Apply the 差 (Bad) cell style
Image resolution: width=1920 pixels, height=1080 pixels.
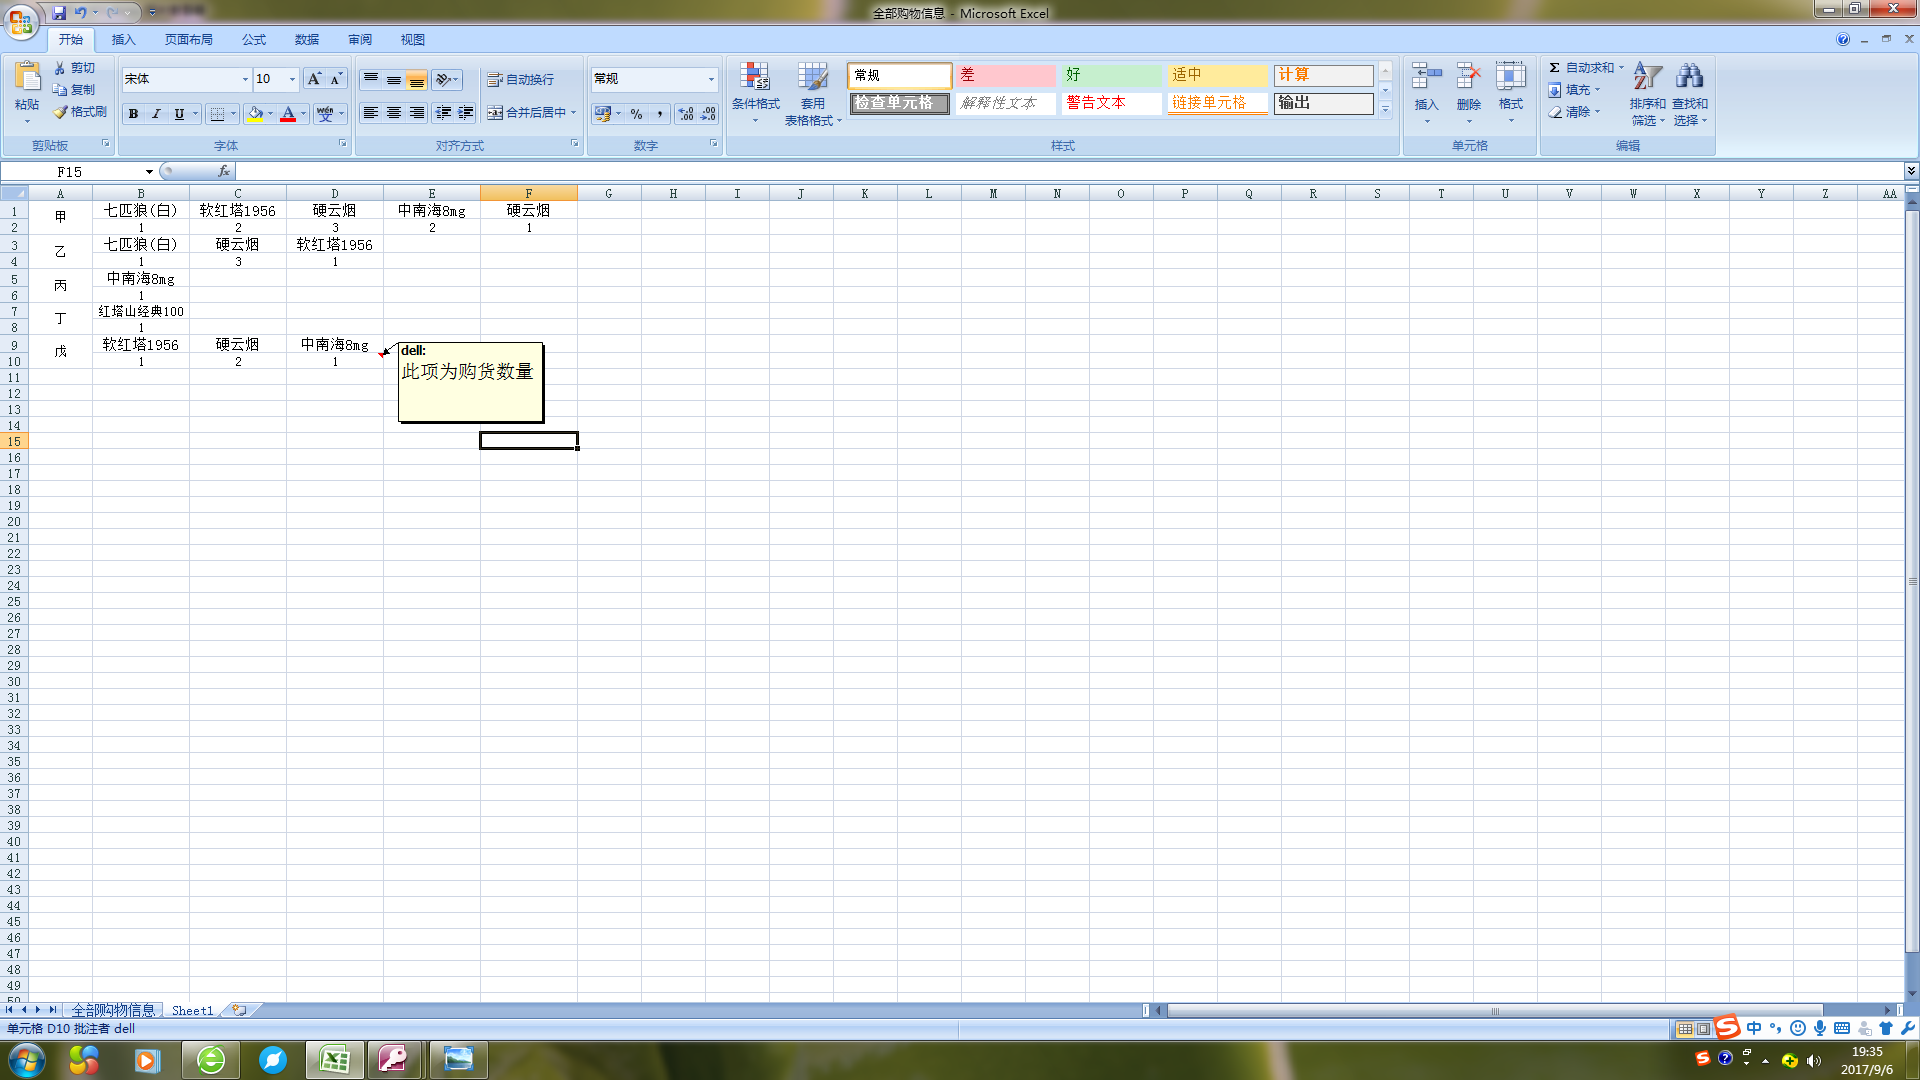[x=1005, y=76]
